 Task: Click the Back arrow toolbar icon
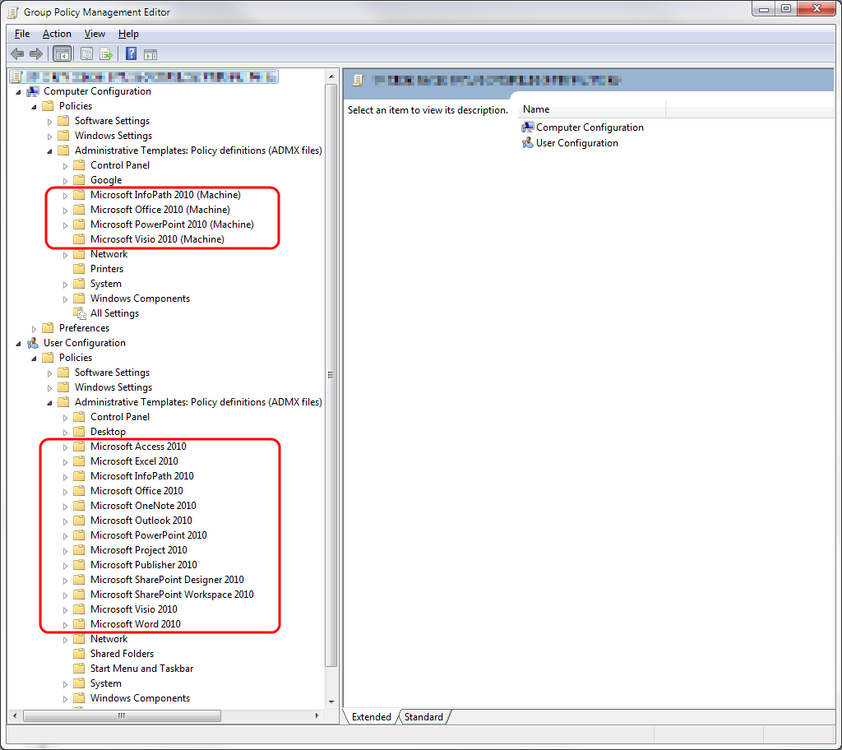[18, 54]
